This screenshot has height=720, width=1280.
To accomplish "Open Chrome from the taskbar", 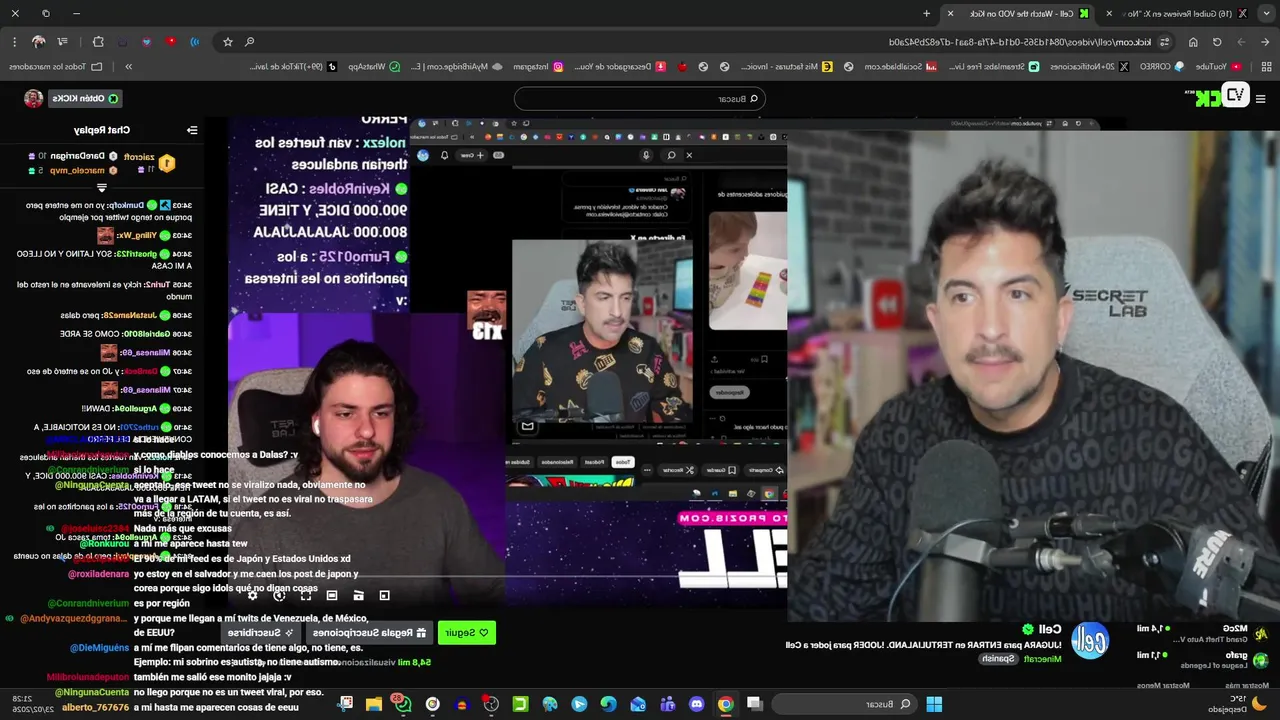I will [x=725, y=704].
